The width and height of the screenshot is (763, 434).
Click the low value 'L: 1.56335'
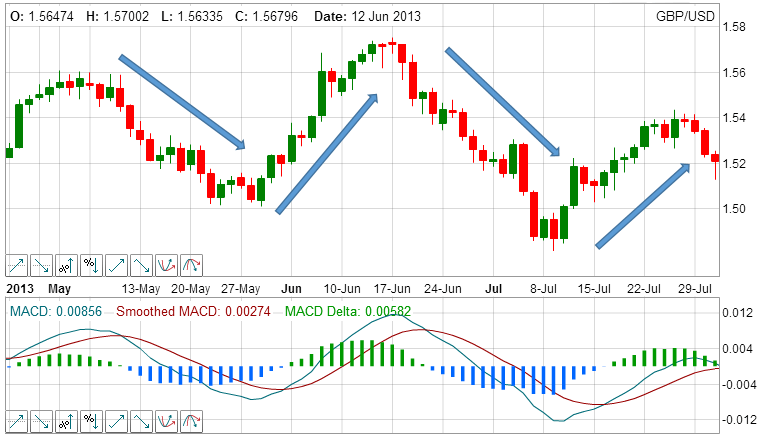point(192,17)
